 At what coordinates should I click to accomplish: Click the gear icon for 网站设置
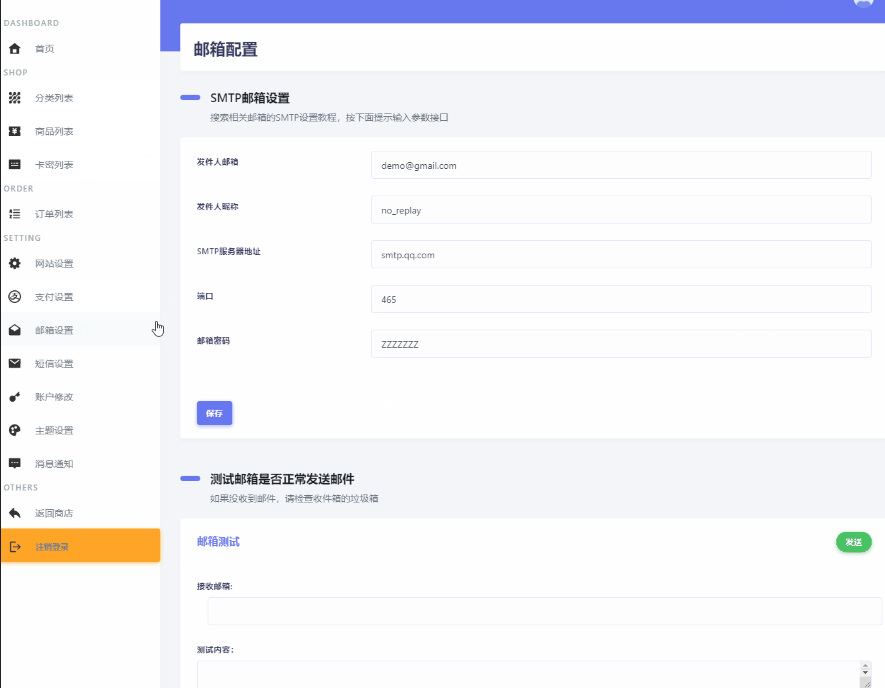tap(15, 263)
